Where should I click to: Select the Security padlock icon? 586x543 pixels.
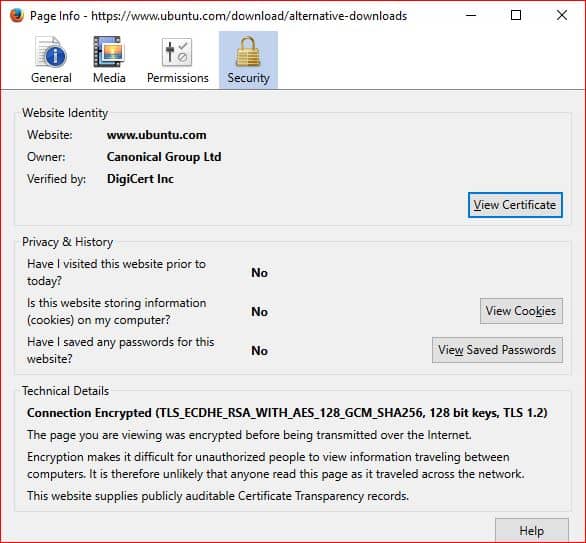[x=248, y=52]
